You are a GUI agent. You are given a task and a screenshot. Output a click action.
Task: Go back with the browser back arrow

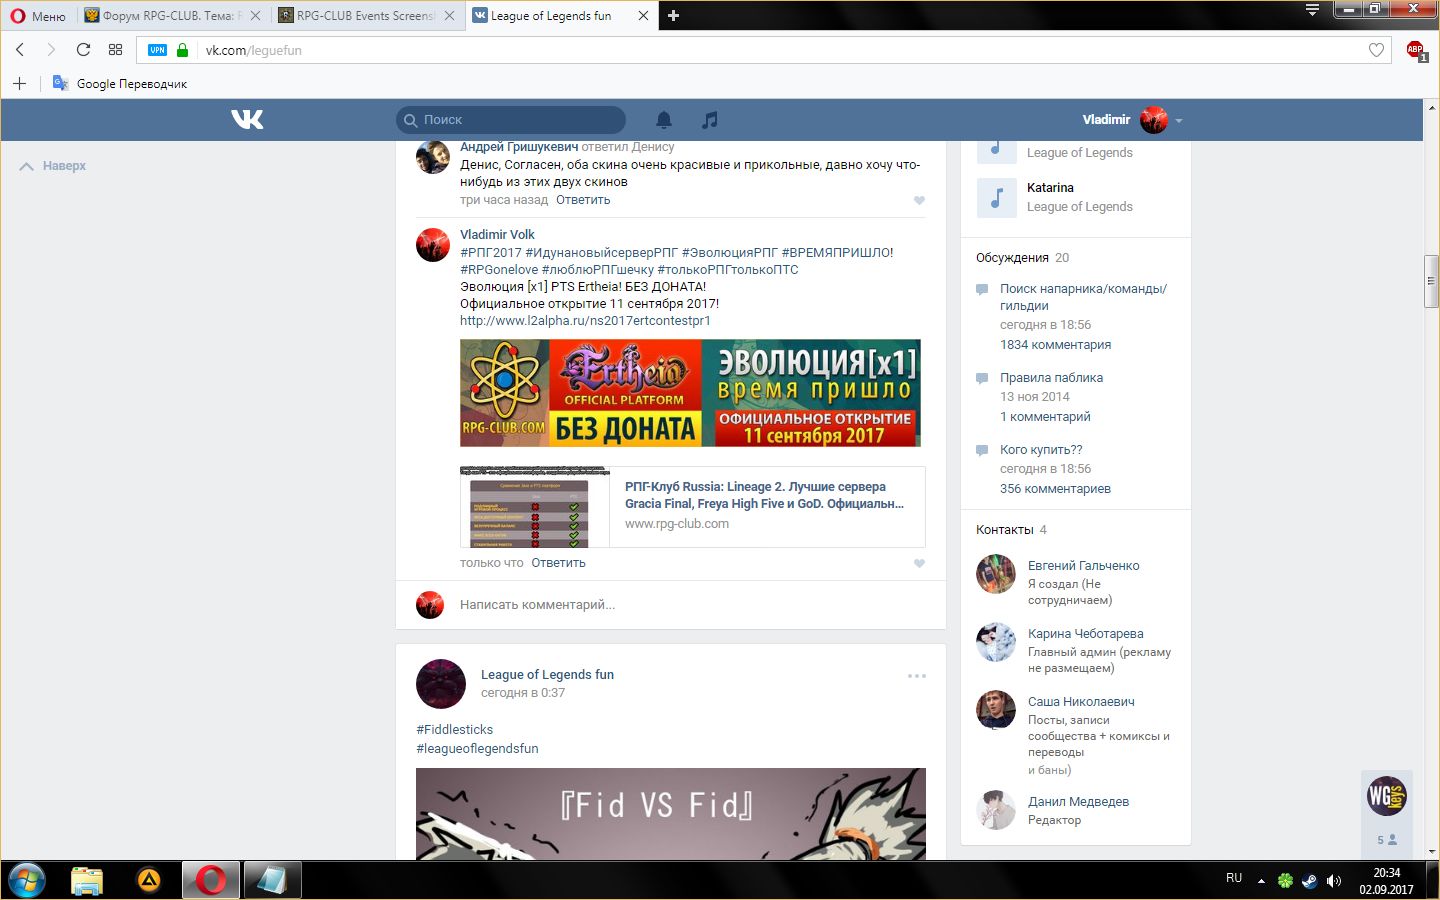pos(20,50)
